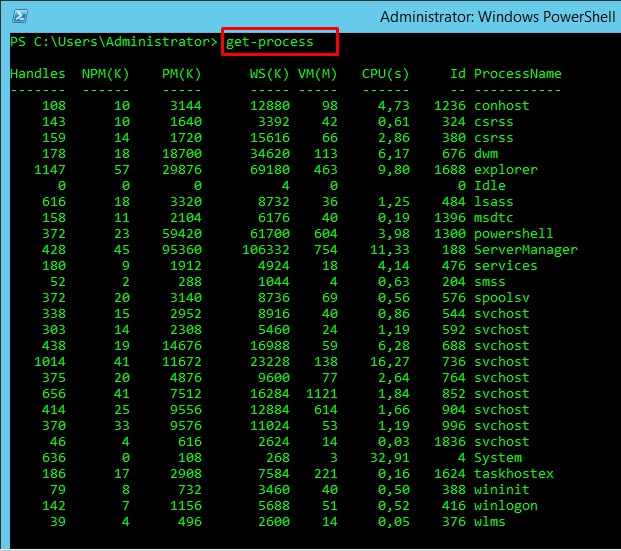Click the NPM(K) value 57
Viewport: 621px width, 551px height.
(x=122, y=170)
